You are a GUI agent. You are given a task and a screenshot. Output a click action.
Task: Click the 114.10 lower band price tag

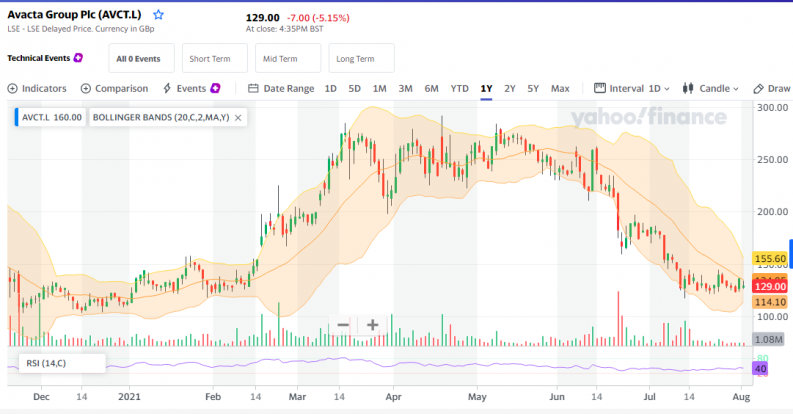770,302
